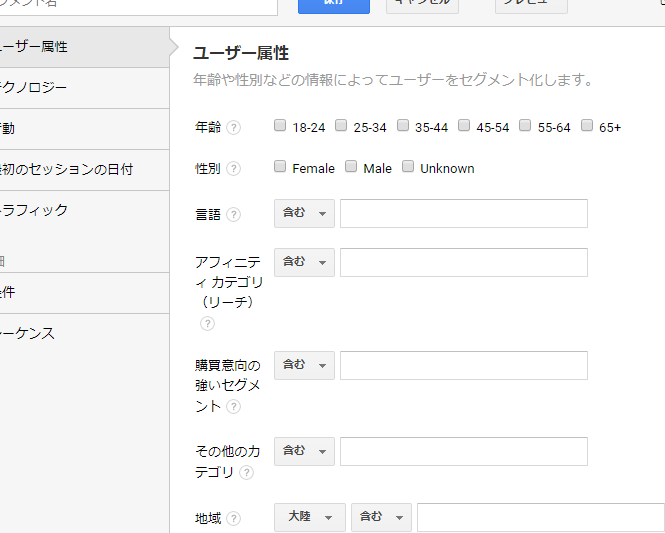Click the キャンセル button
Viewport: 665px width, 533px height.
422,5
